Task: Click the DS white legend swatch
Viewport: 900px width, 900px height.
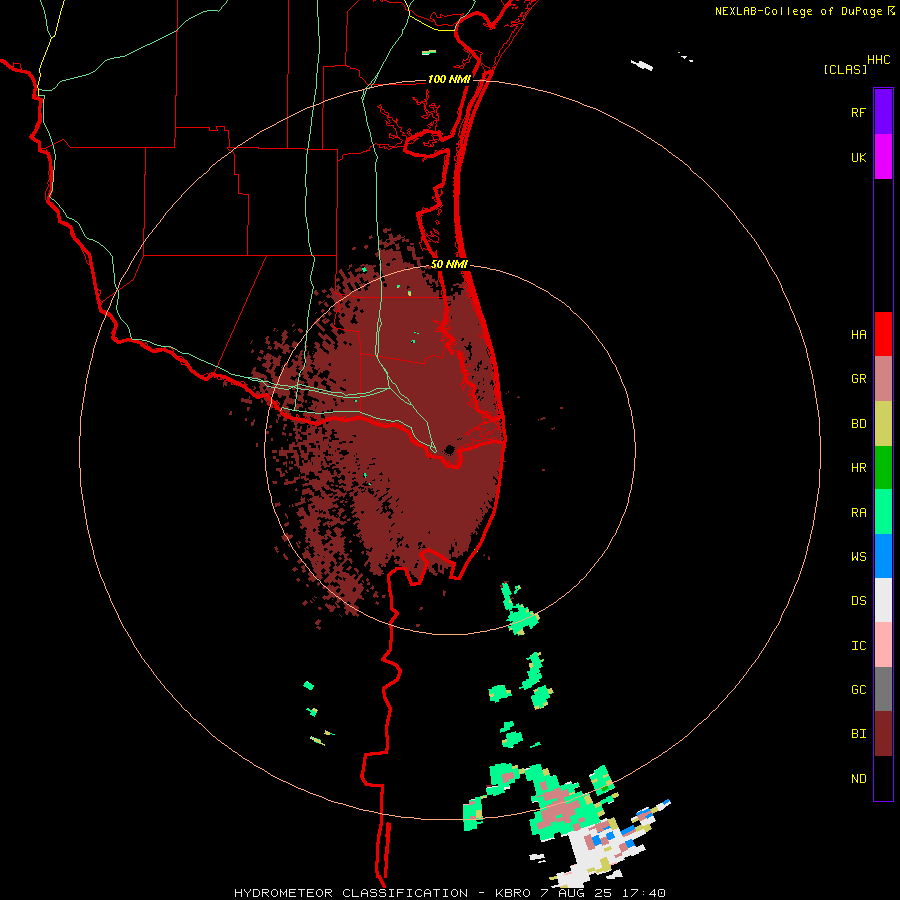Action: pyautogui.click(x=883, y=600)
